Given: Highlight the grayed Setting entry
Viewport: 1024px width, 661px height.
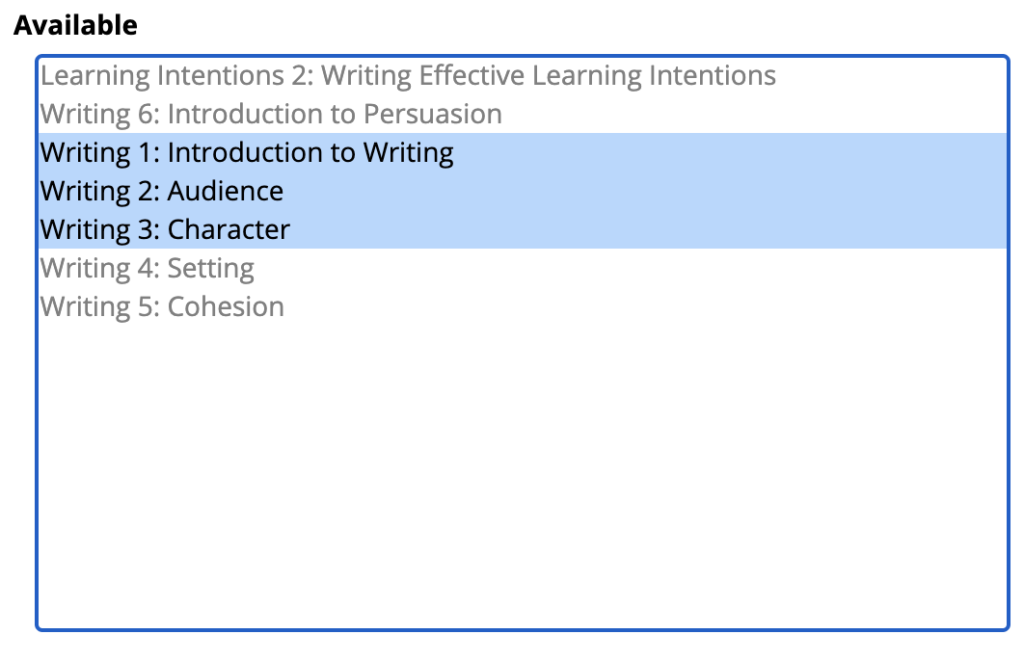Looking at the screenshot, I should pyautogui.click(x=147, y=268).
